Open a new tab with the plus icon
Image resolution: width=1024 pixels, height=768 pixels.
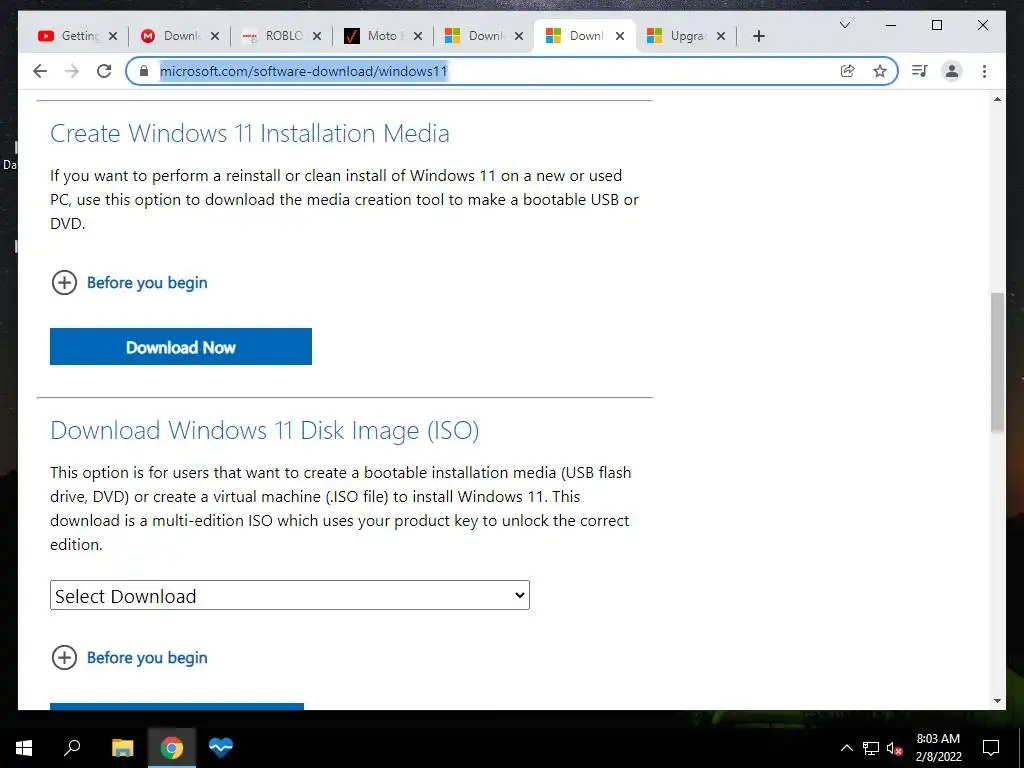(x=758, y=36)
